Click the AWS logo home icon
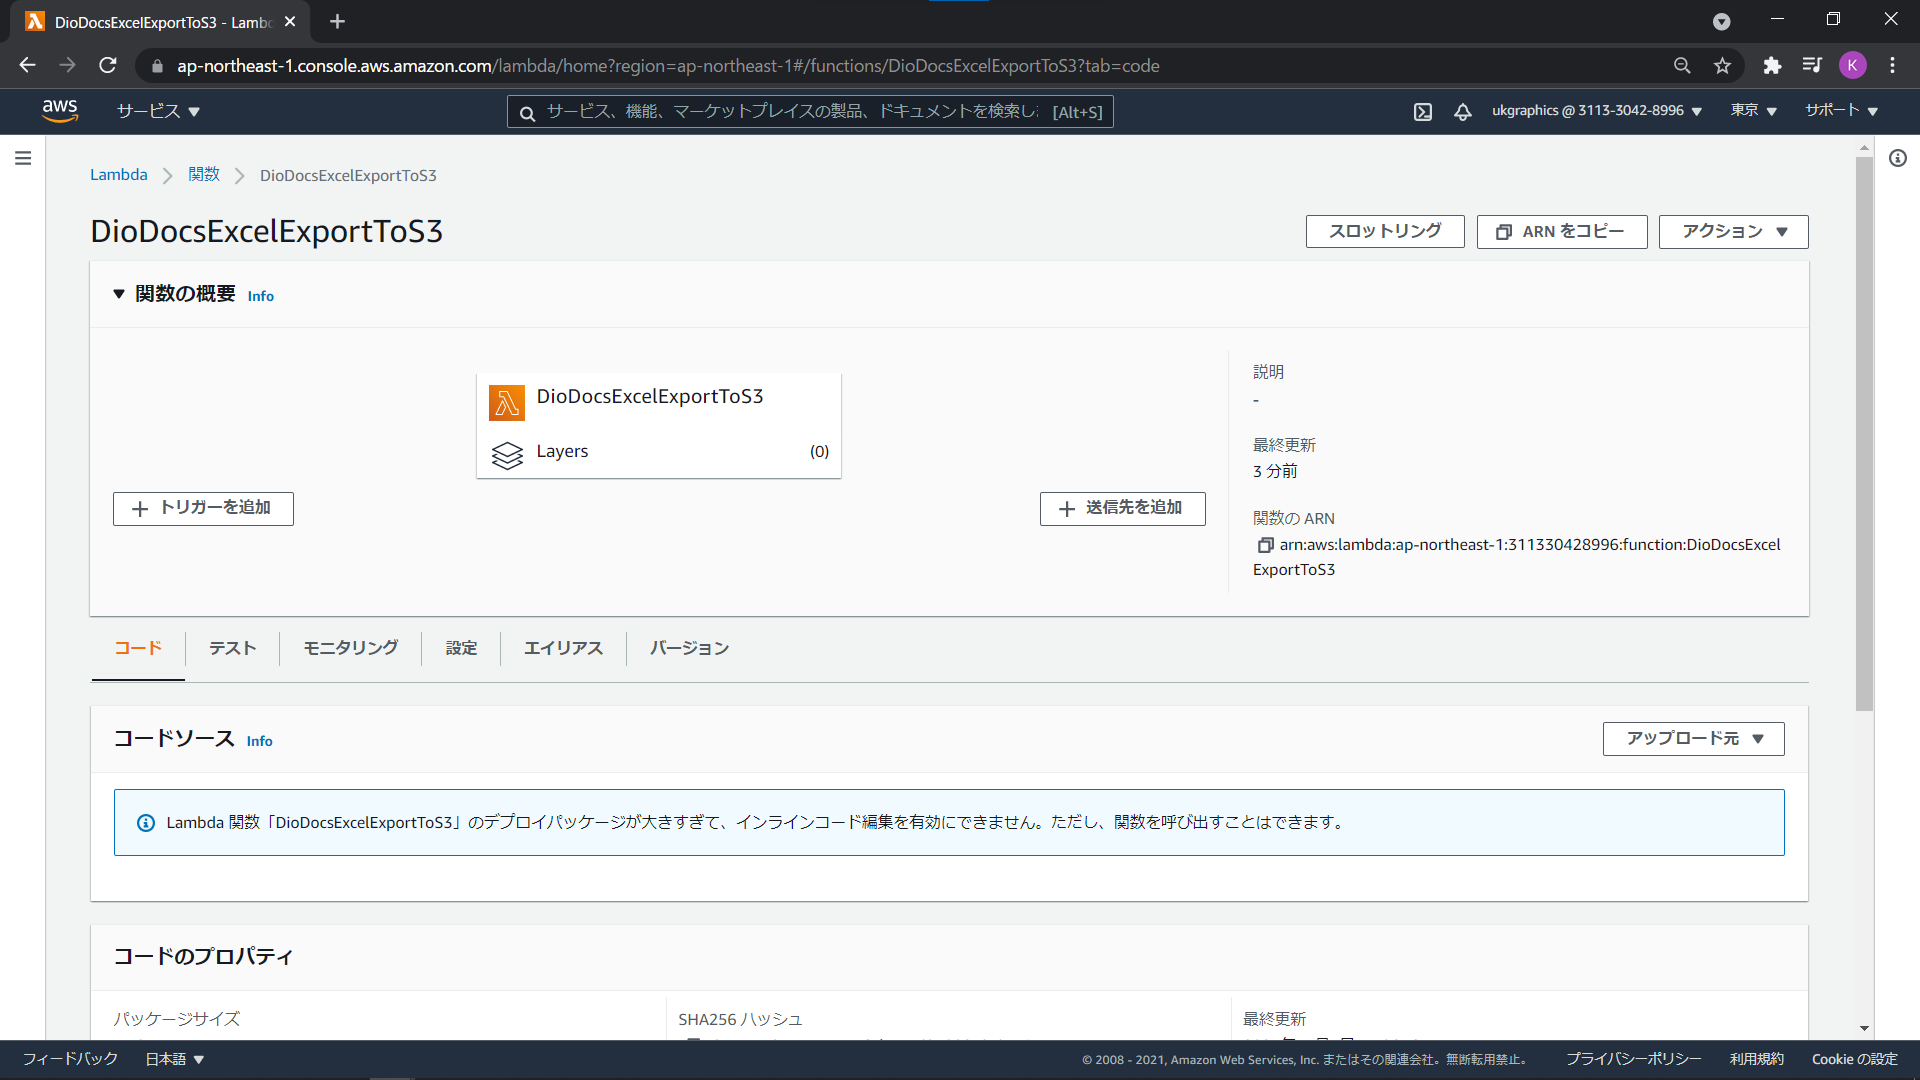The width and height of the screenshot is (1920, 1080). (60, 111)
